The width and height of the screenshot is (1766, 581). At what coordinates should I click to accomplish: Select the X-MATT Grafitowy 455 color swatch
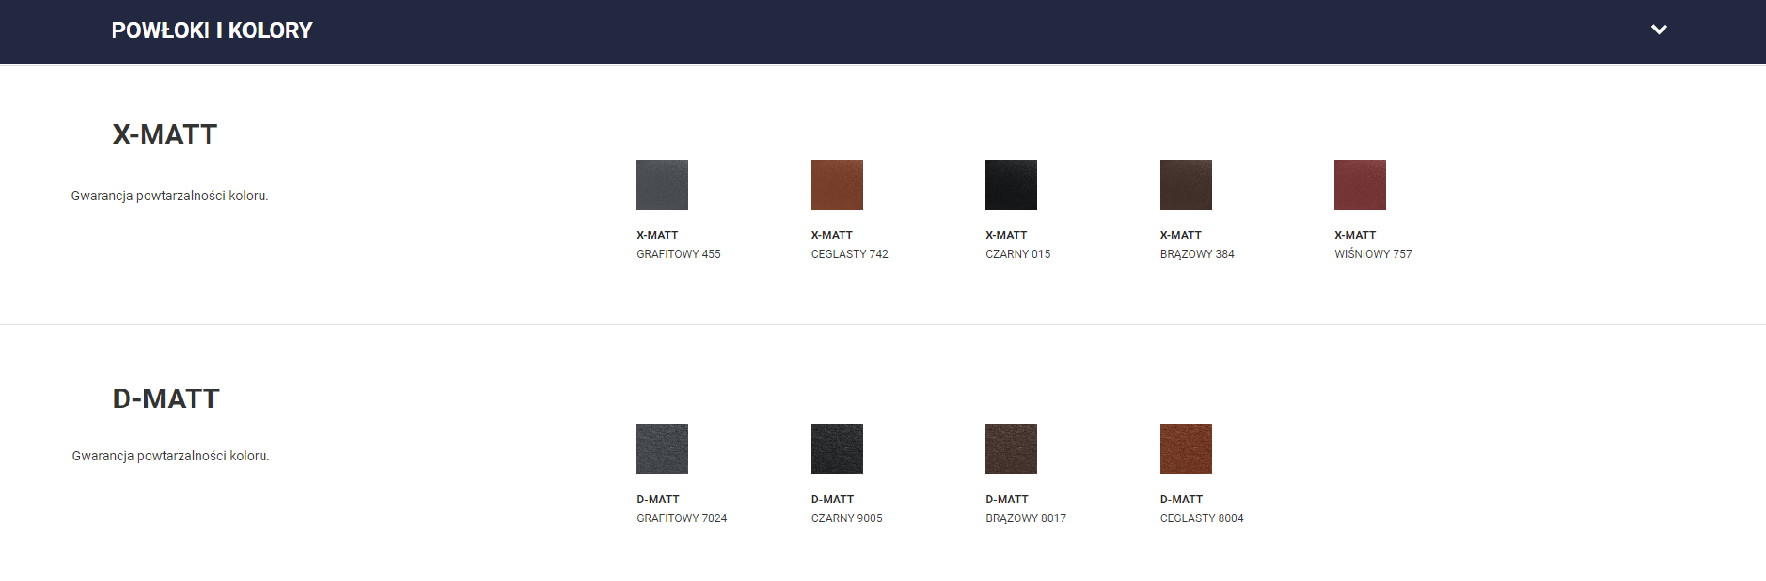pyautogui.click(x=662, y=185)
